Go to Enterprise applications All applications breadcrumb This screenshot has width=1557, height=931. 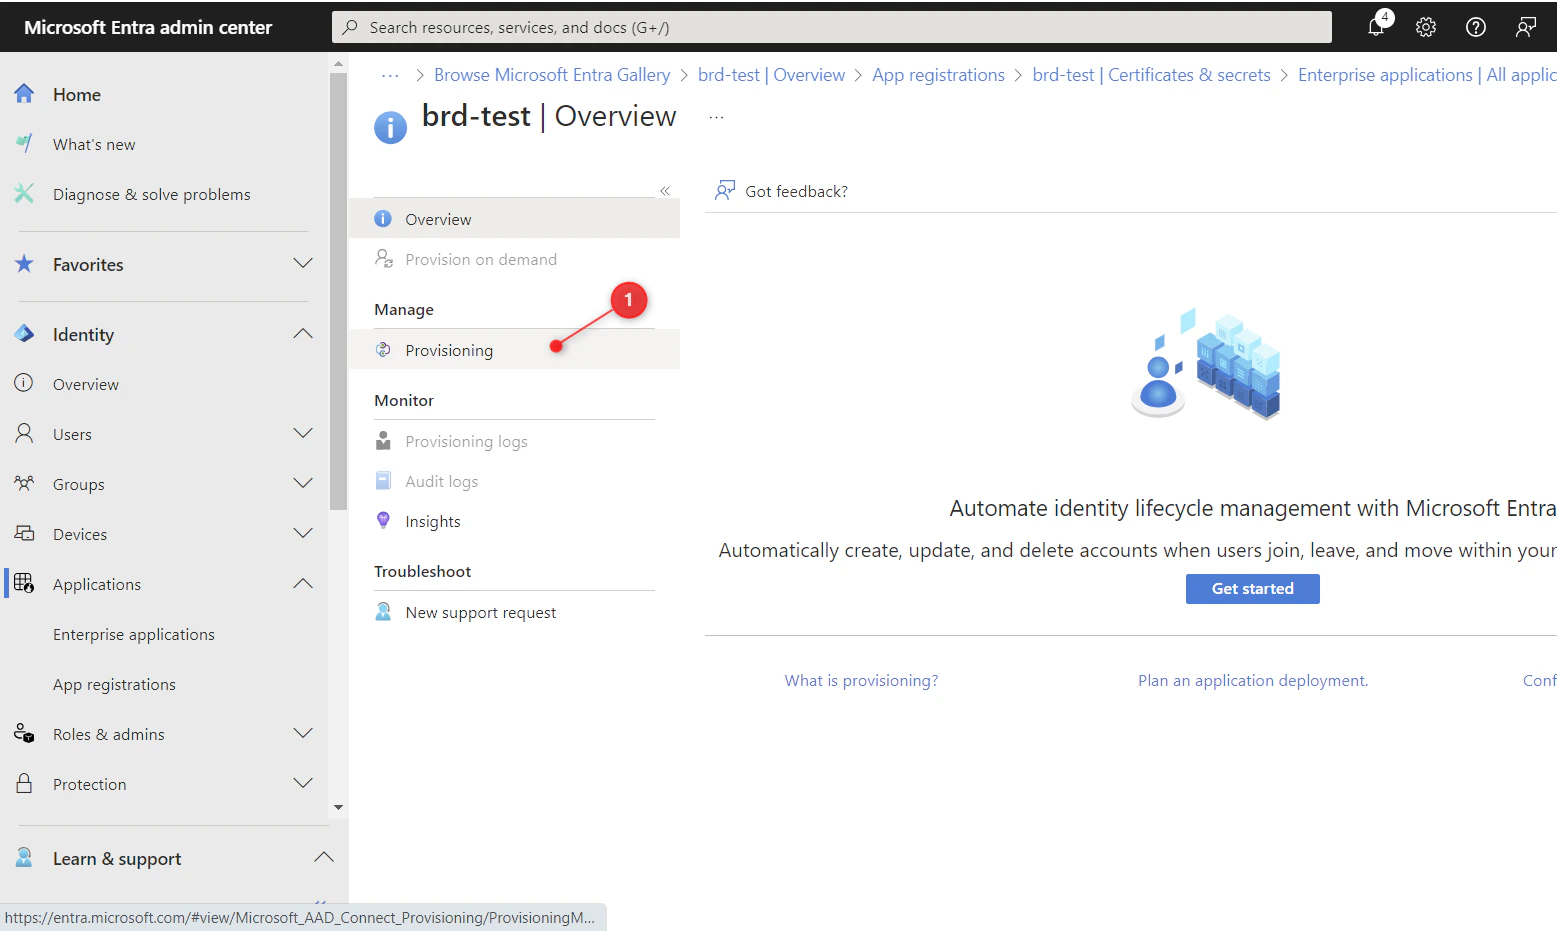point(1427,75)
